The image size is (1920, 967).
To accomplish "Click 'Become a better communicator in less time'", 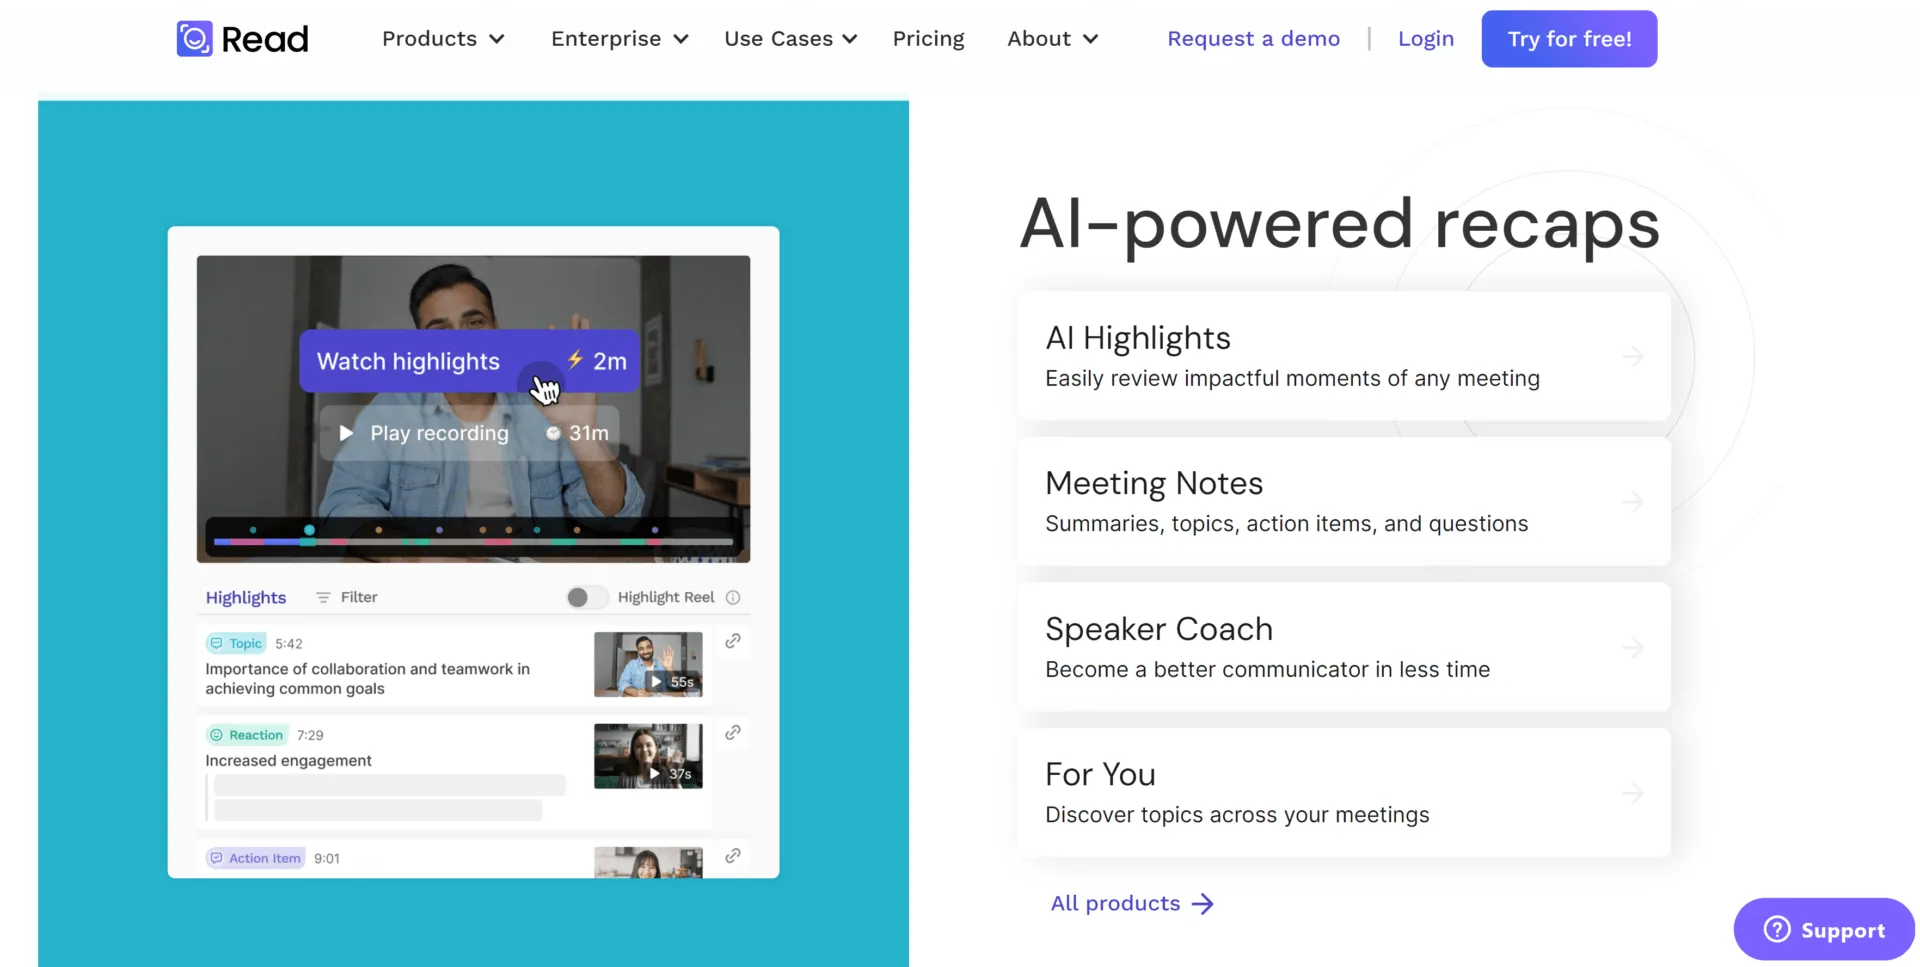I will (x=1267, y=669).
